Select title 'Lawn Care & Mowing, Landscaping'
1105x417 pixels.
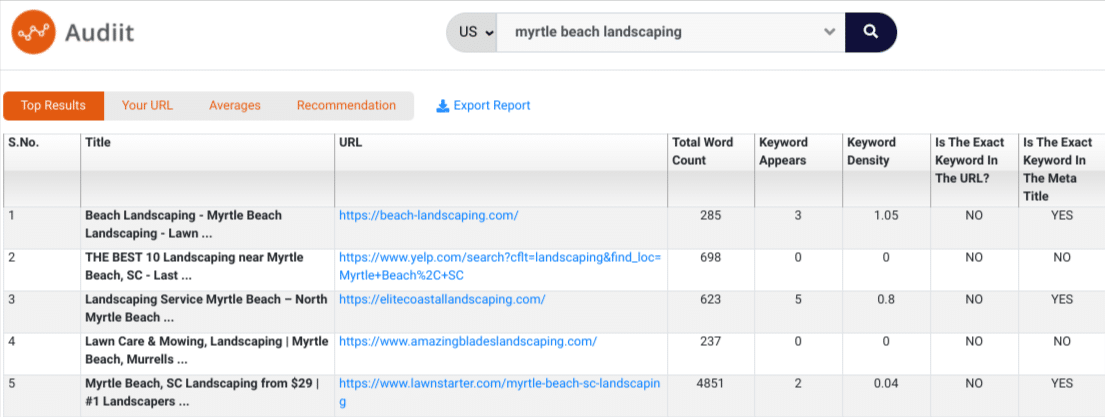pos(206,350)
